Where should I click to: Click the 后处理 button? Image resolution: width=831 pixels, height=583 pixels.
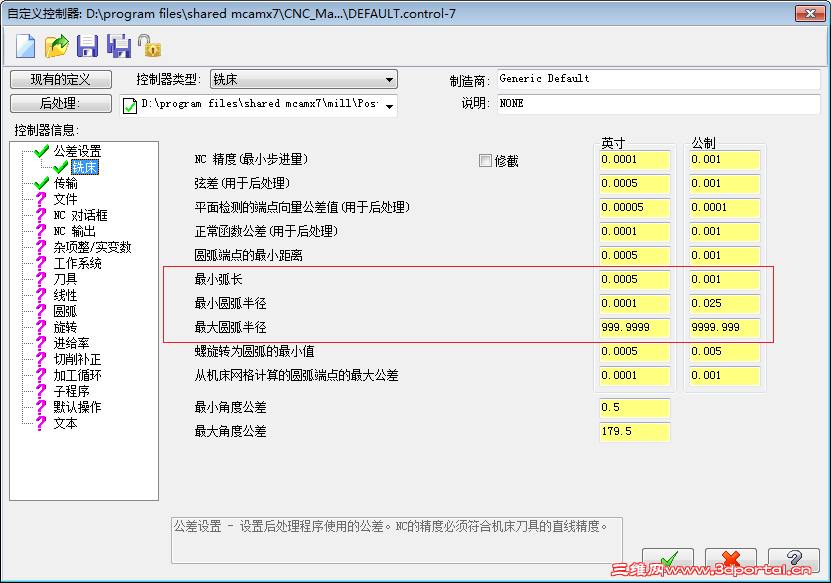point(60,103)
